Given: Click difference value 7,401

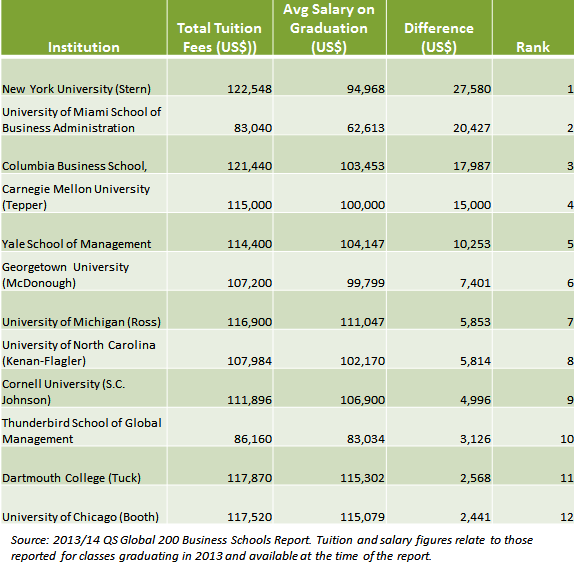Looking at the screenshot, I should [x=475, y=283].
